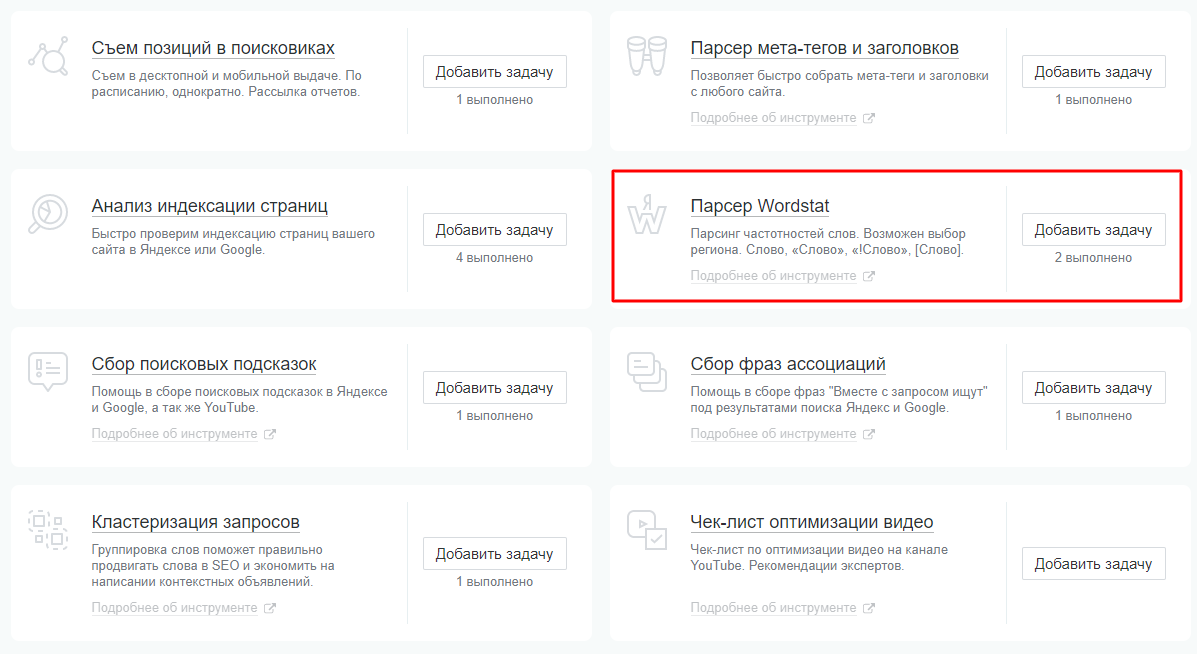Image resolution: width=1197 pixels, height=654 pixels.
Task: Click the search suggestions speech bubble icon
Action: pos(48,372)
